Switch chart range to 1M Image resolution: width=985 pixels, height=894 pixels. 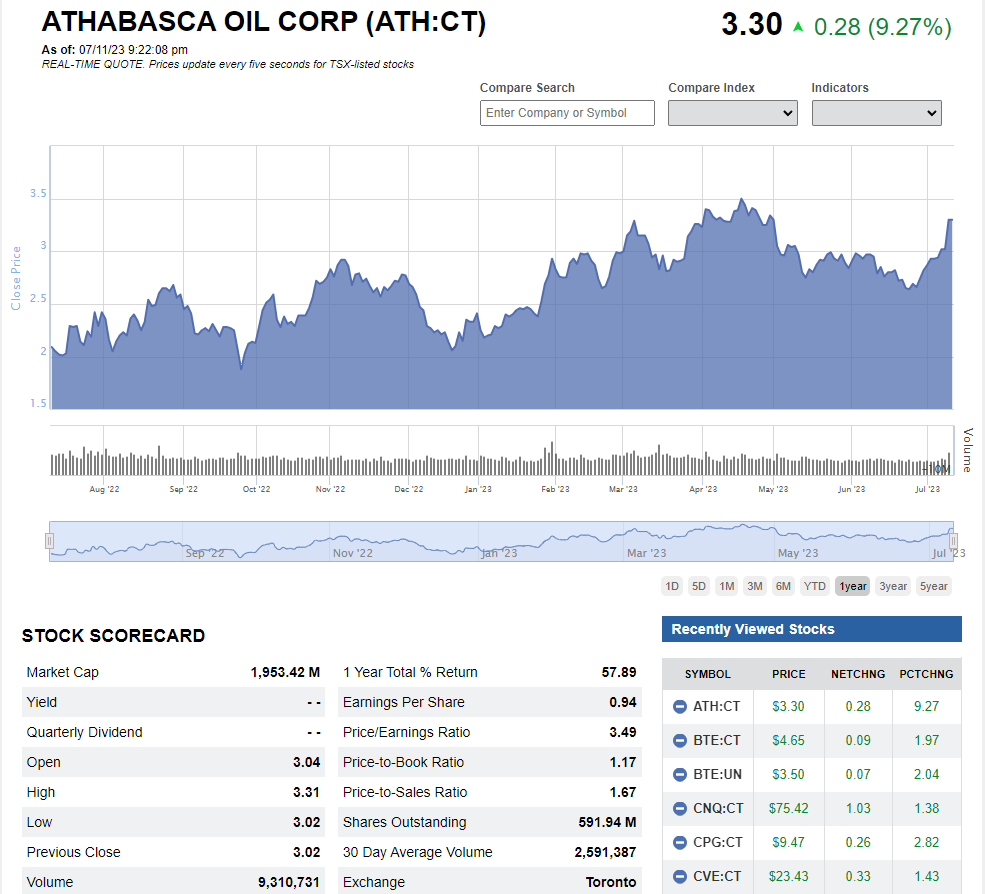727,586
